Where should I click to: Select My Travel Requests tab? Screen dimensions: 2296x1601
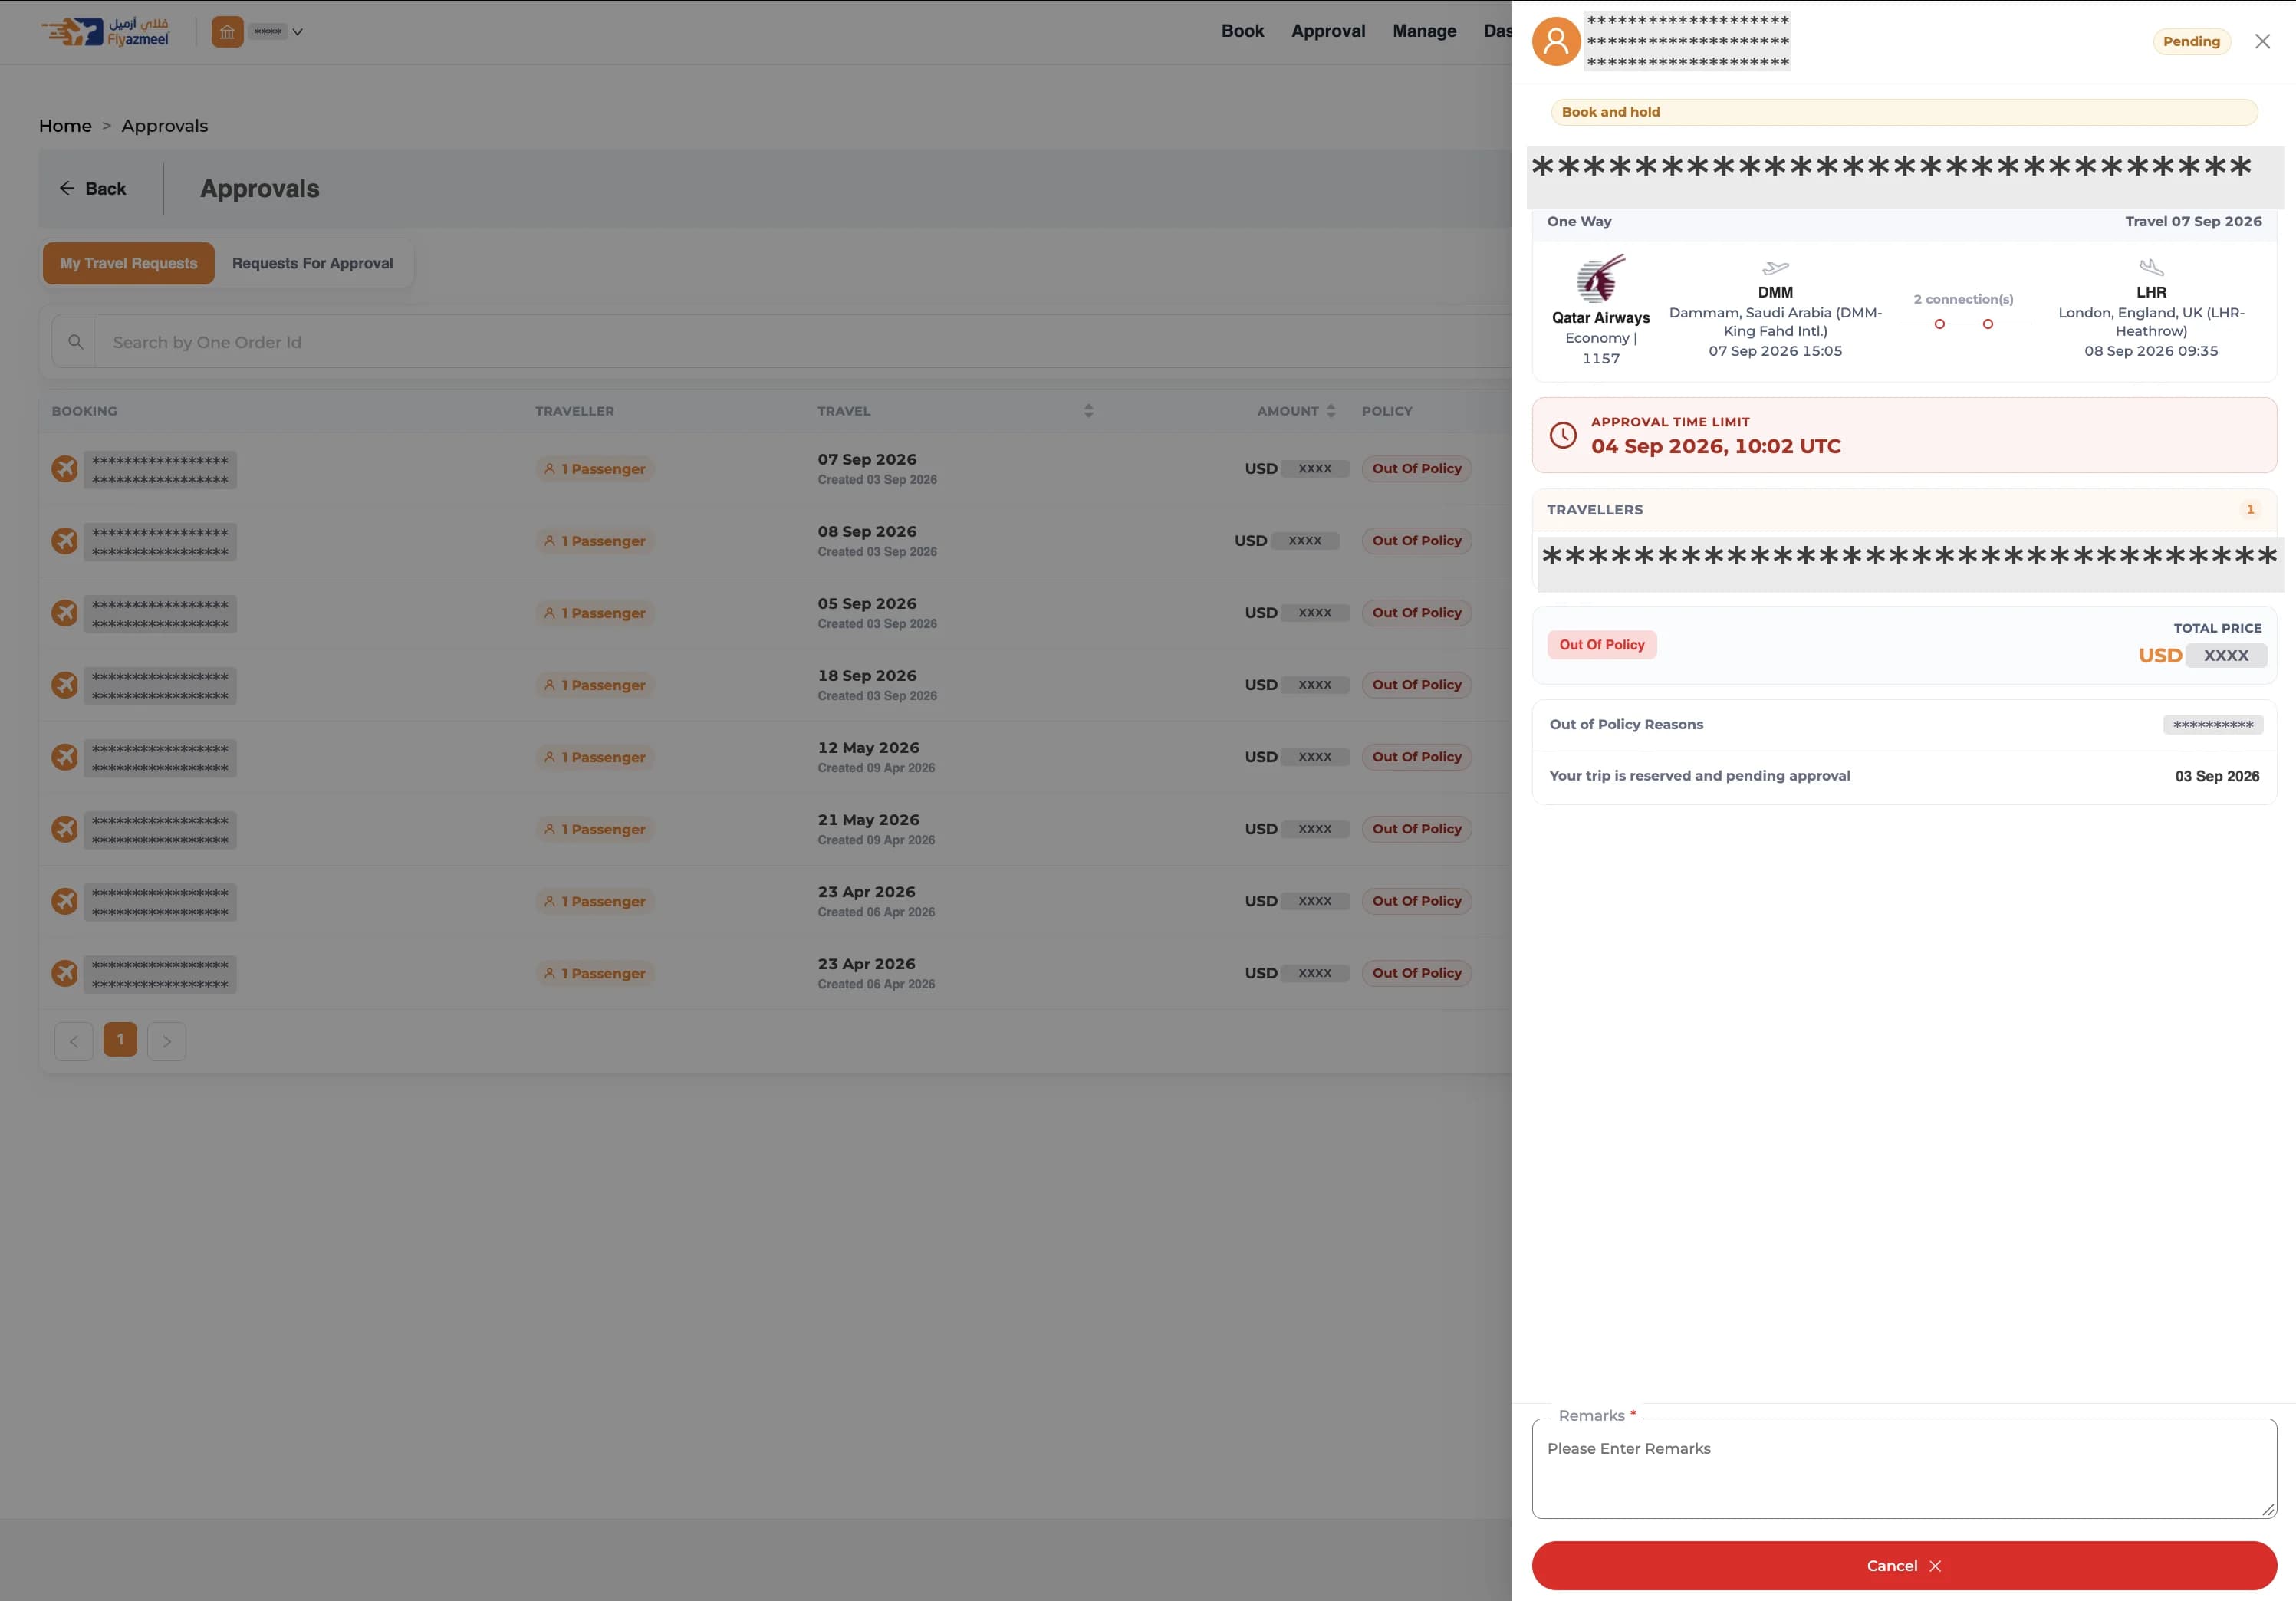click(129, 263)
